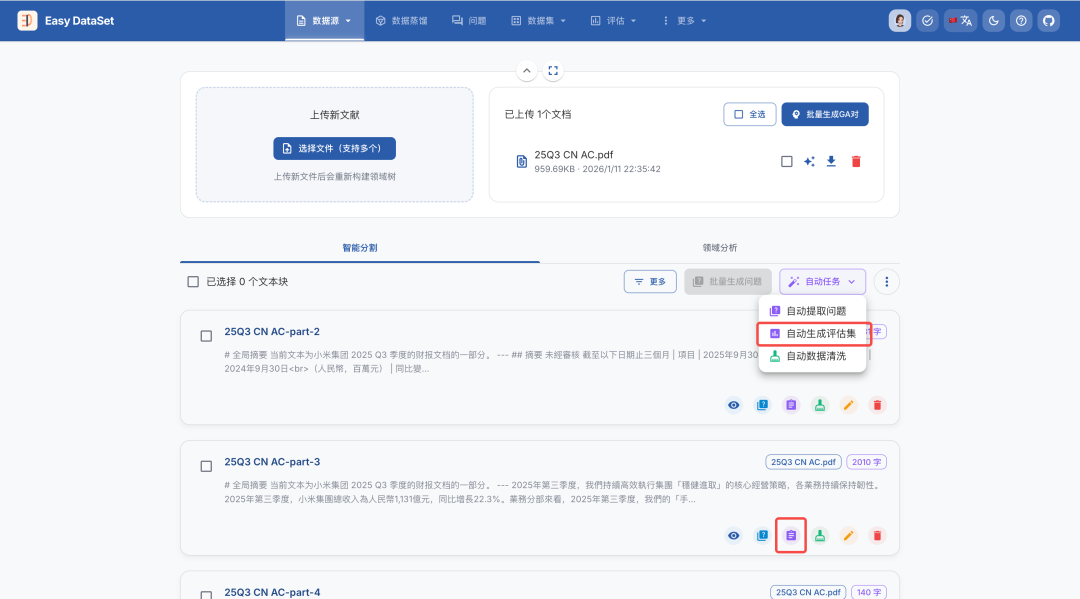Open the task status checkmark icon
The image size is (1080, 599).
[928, 21]
